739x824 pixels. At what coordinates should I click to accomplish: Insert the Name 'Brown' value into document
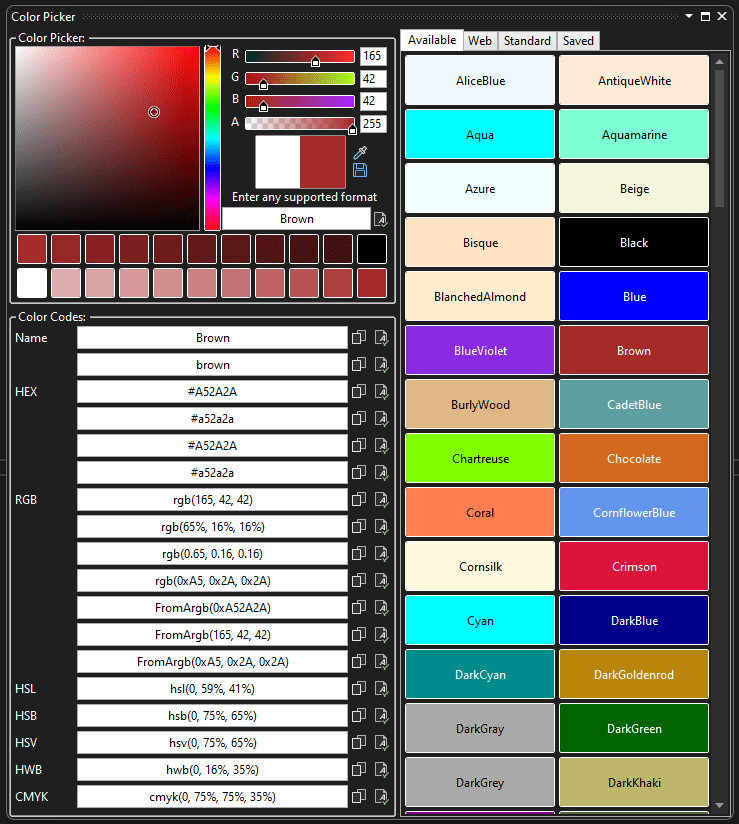click(381, 338)
